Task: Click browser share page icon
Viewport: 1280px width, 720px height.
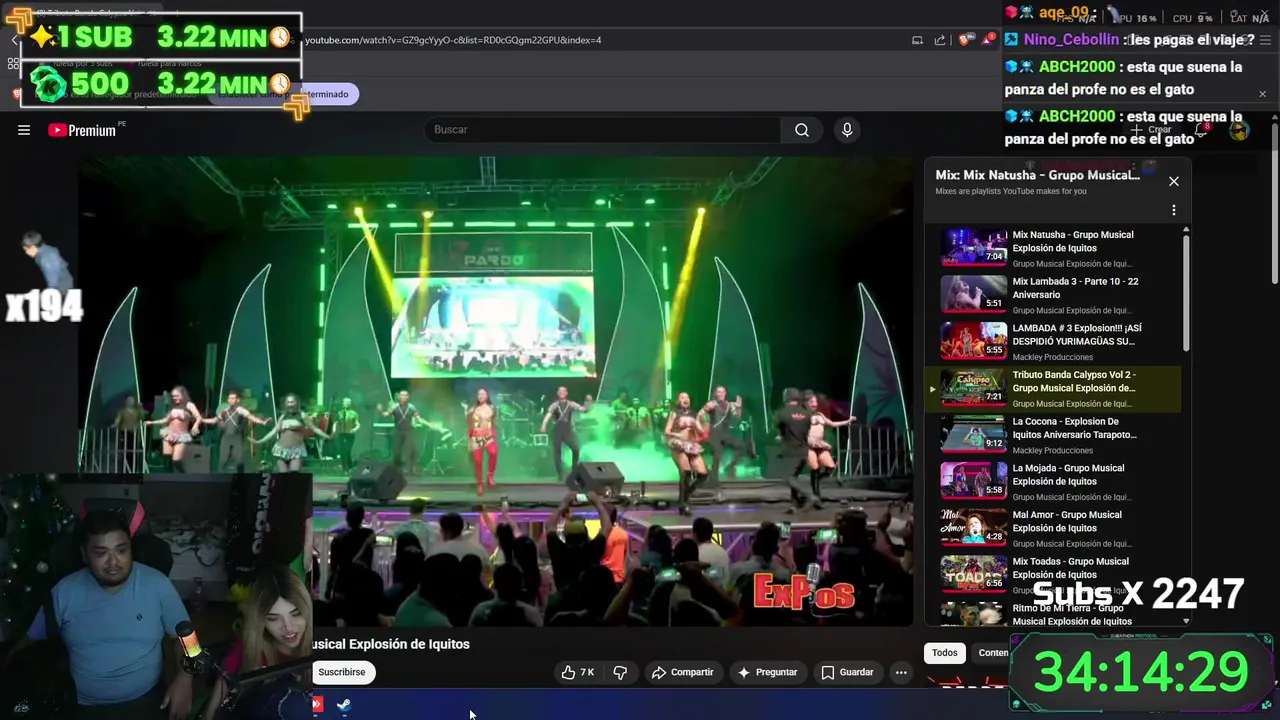Action: click(x=940, y=40)
